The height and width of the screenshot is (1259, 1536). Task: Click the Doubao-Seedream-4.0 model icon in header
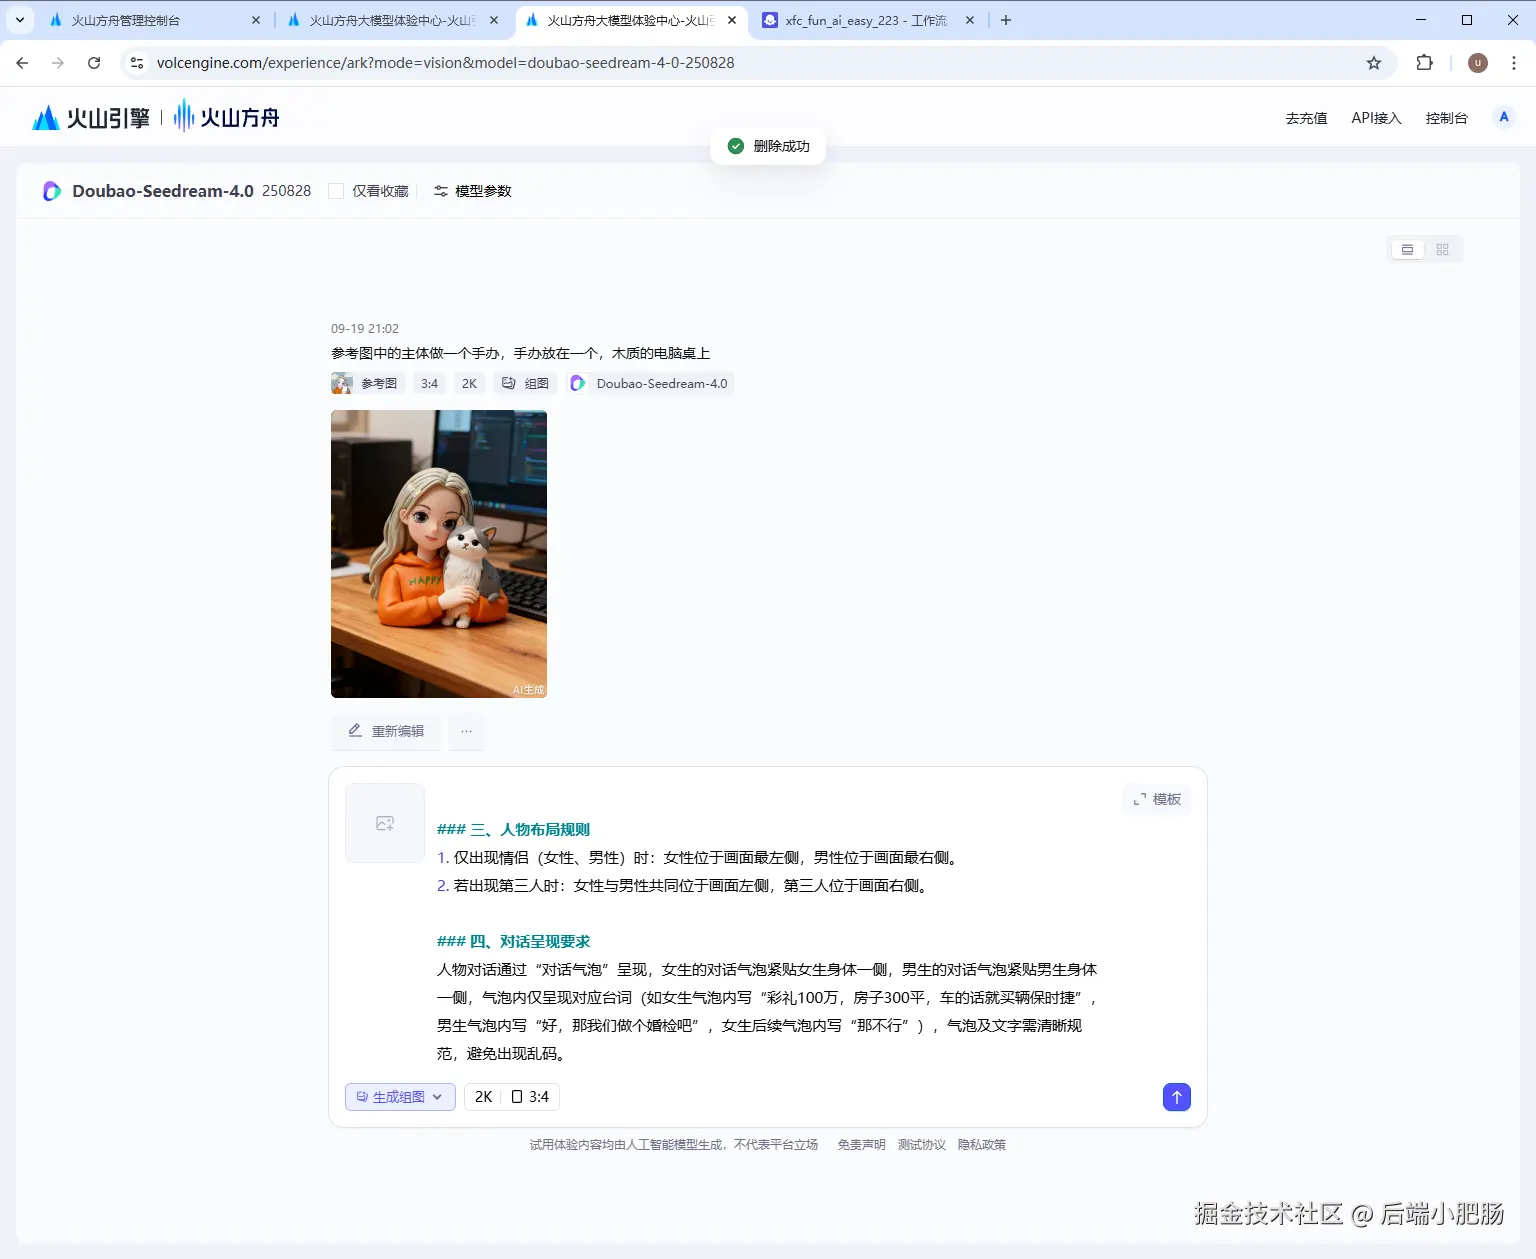pos(52,191)
